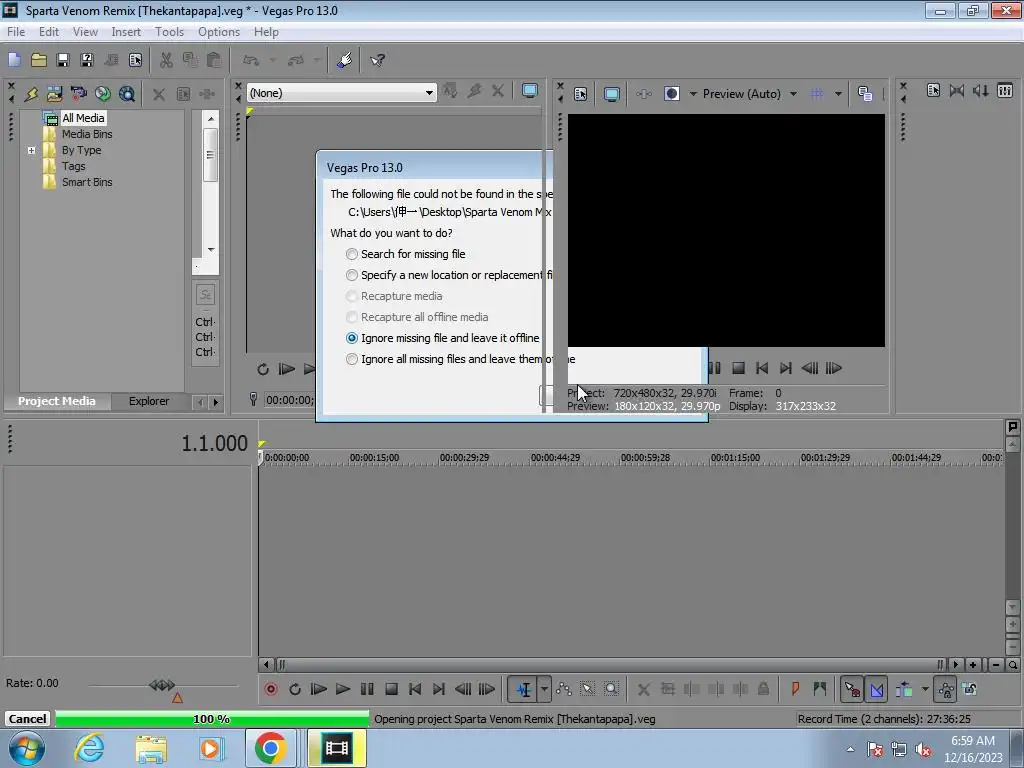Toggle Automatic Crossfades icon
The image size is (1024, 768).
pyautogui.click(x=877, y=689)
